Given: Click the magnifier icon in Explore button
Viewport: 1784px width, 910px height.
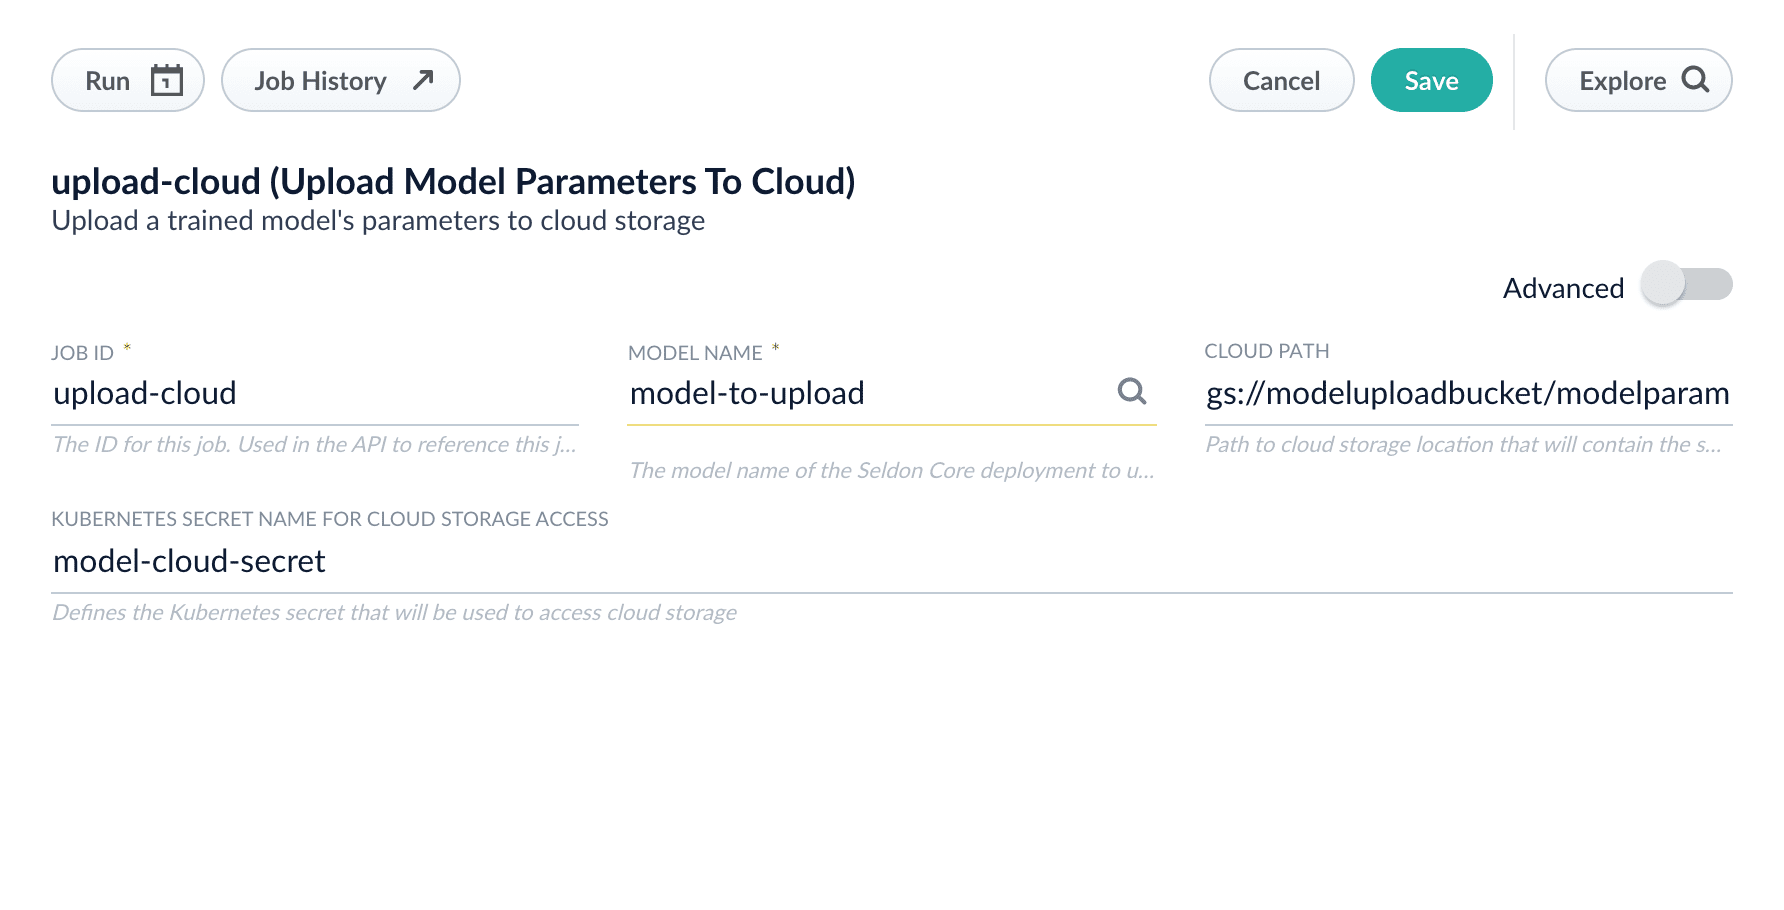Looking at the screenshot, I should 1695,79.
